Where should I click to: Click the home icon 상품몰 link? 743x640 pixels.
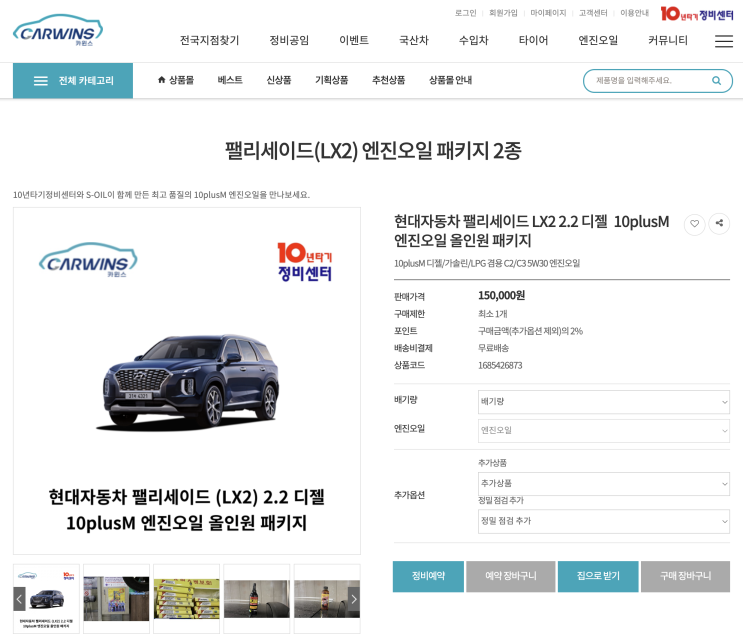pos(176,80)
